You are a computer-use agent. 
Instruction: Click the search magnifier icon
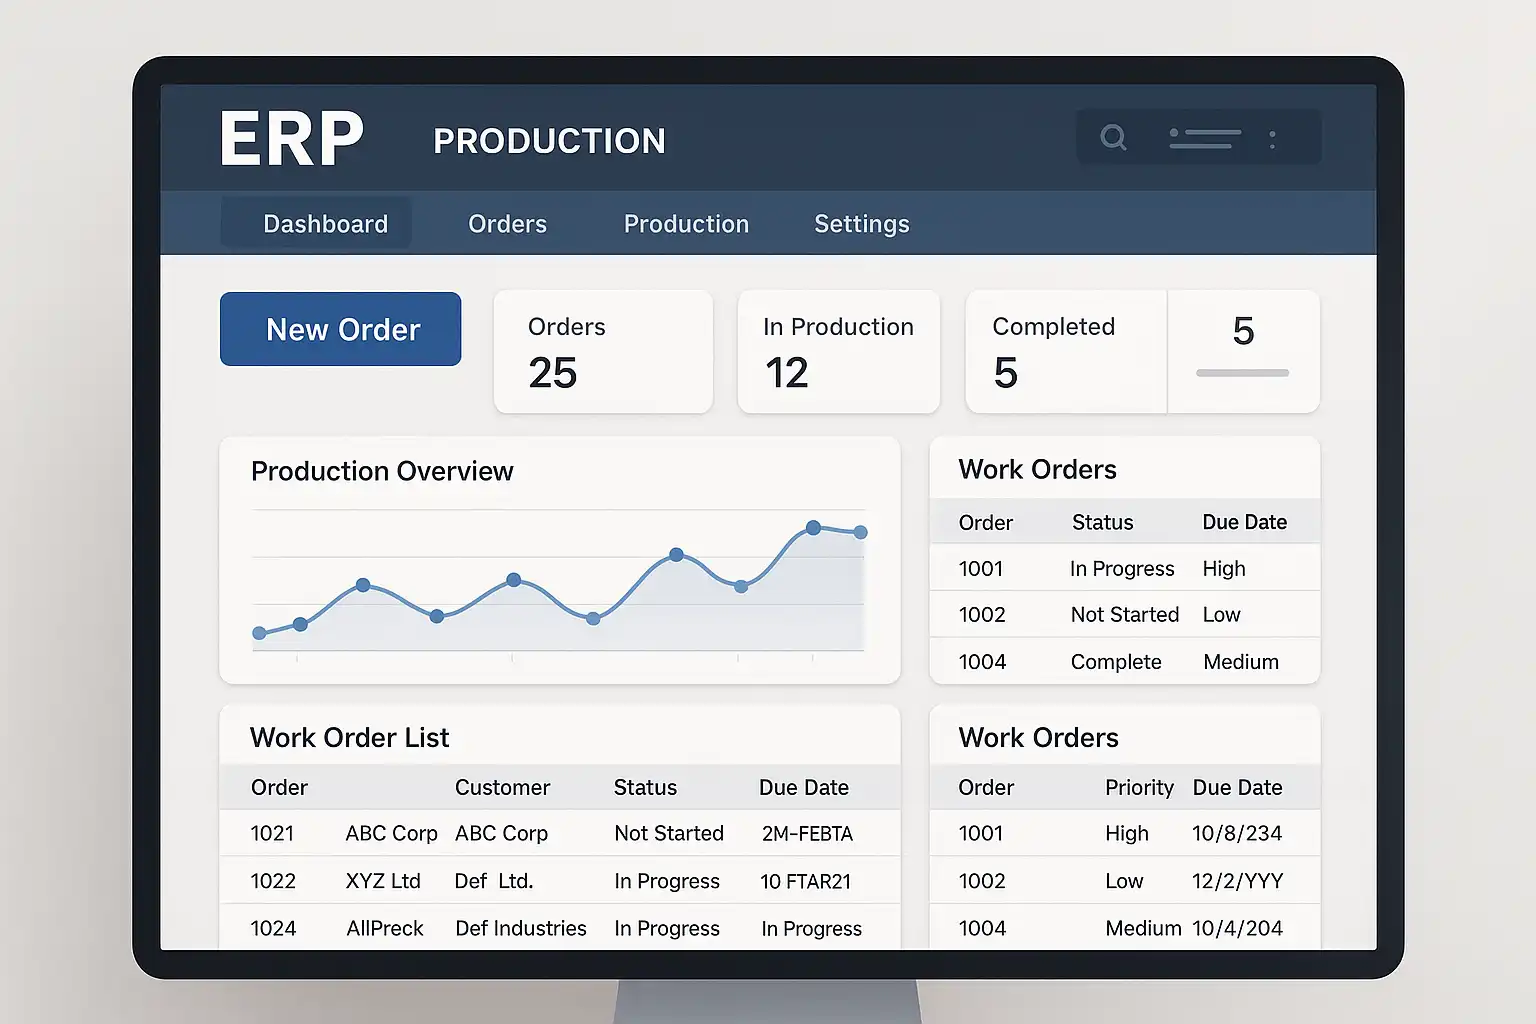click(1113, 137)
